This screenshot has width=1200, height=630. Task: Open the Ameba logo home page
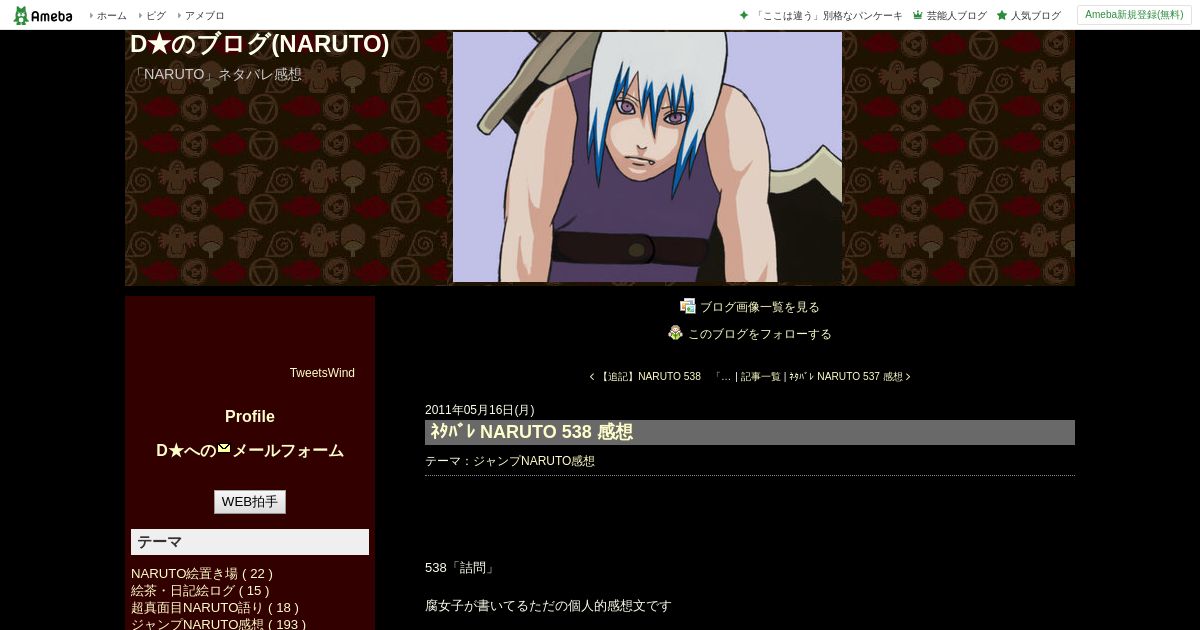tap(43, 15)
